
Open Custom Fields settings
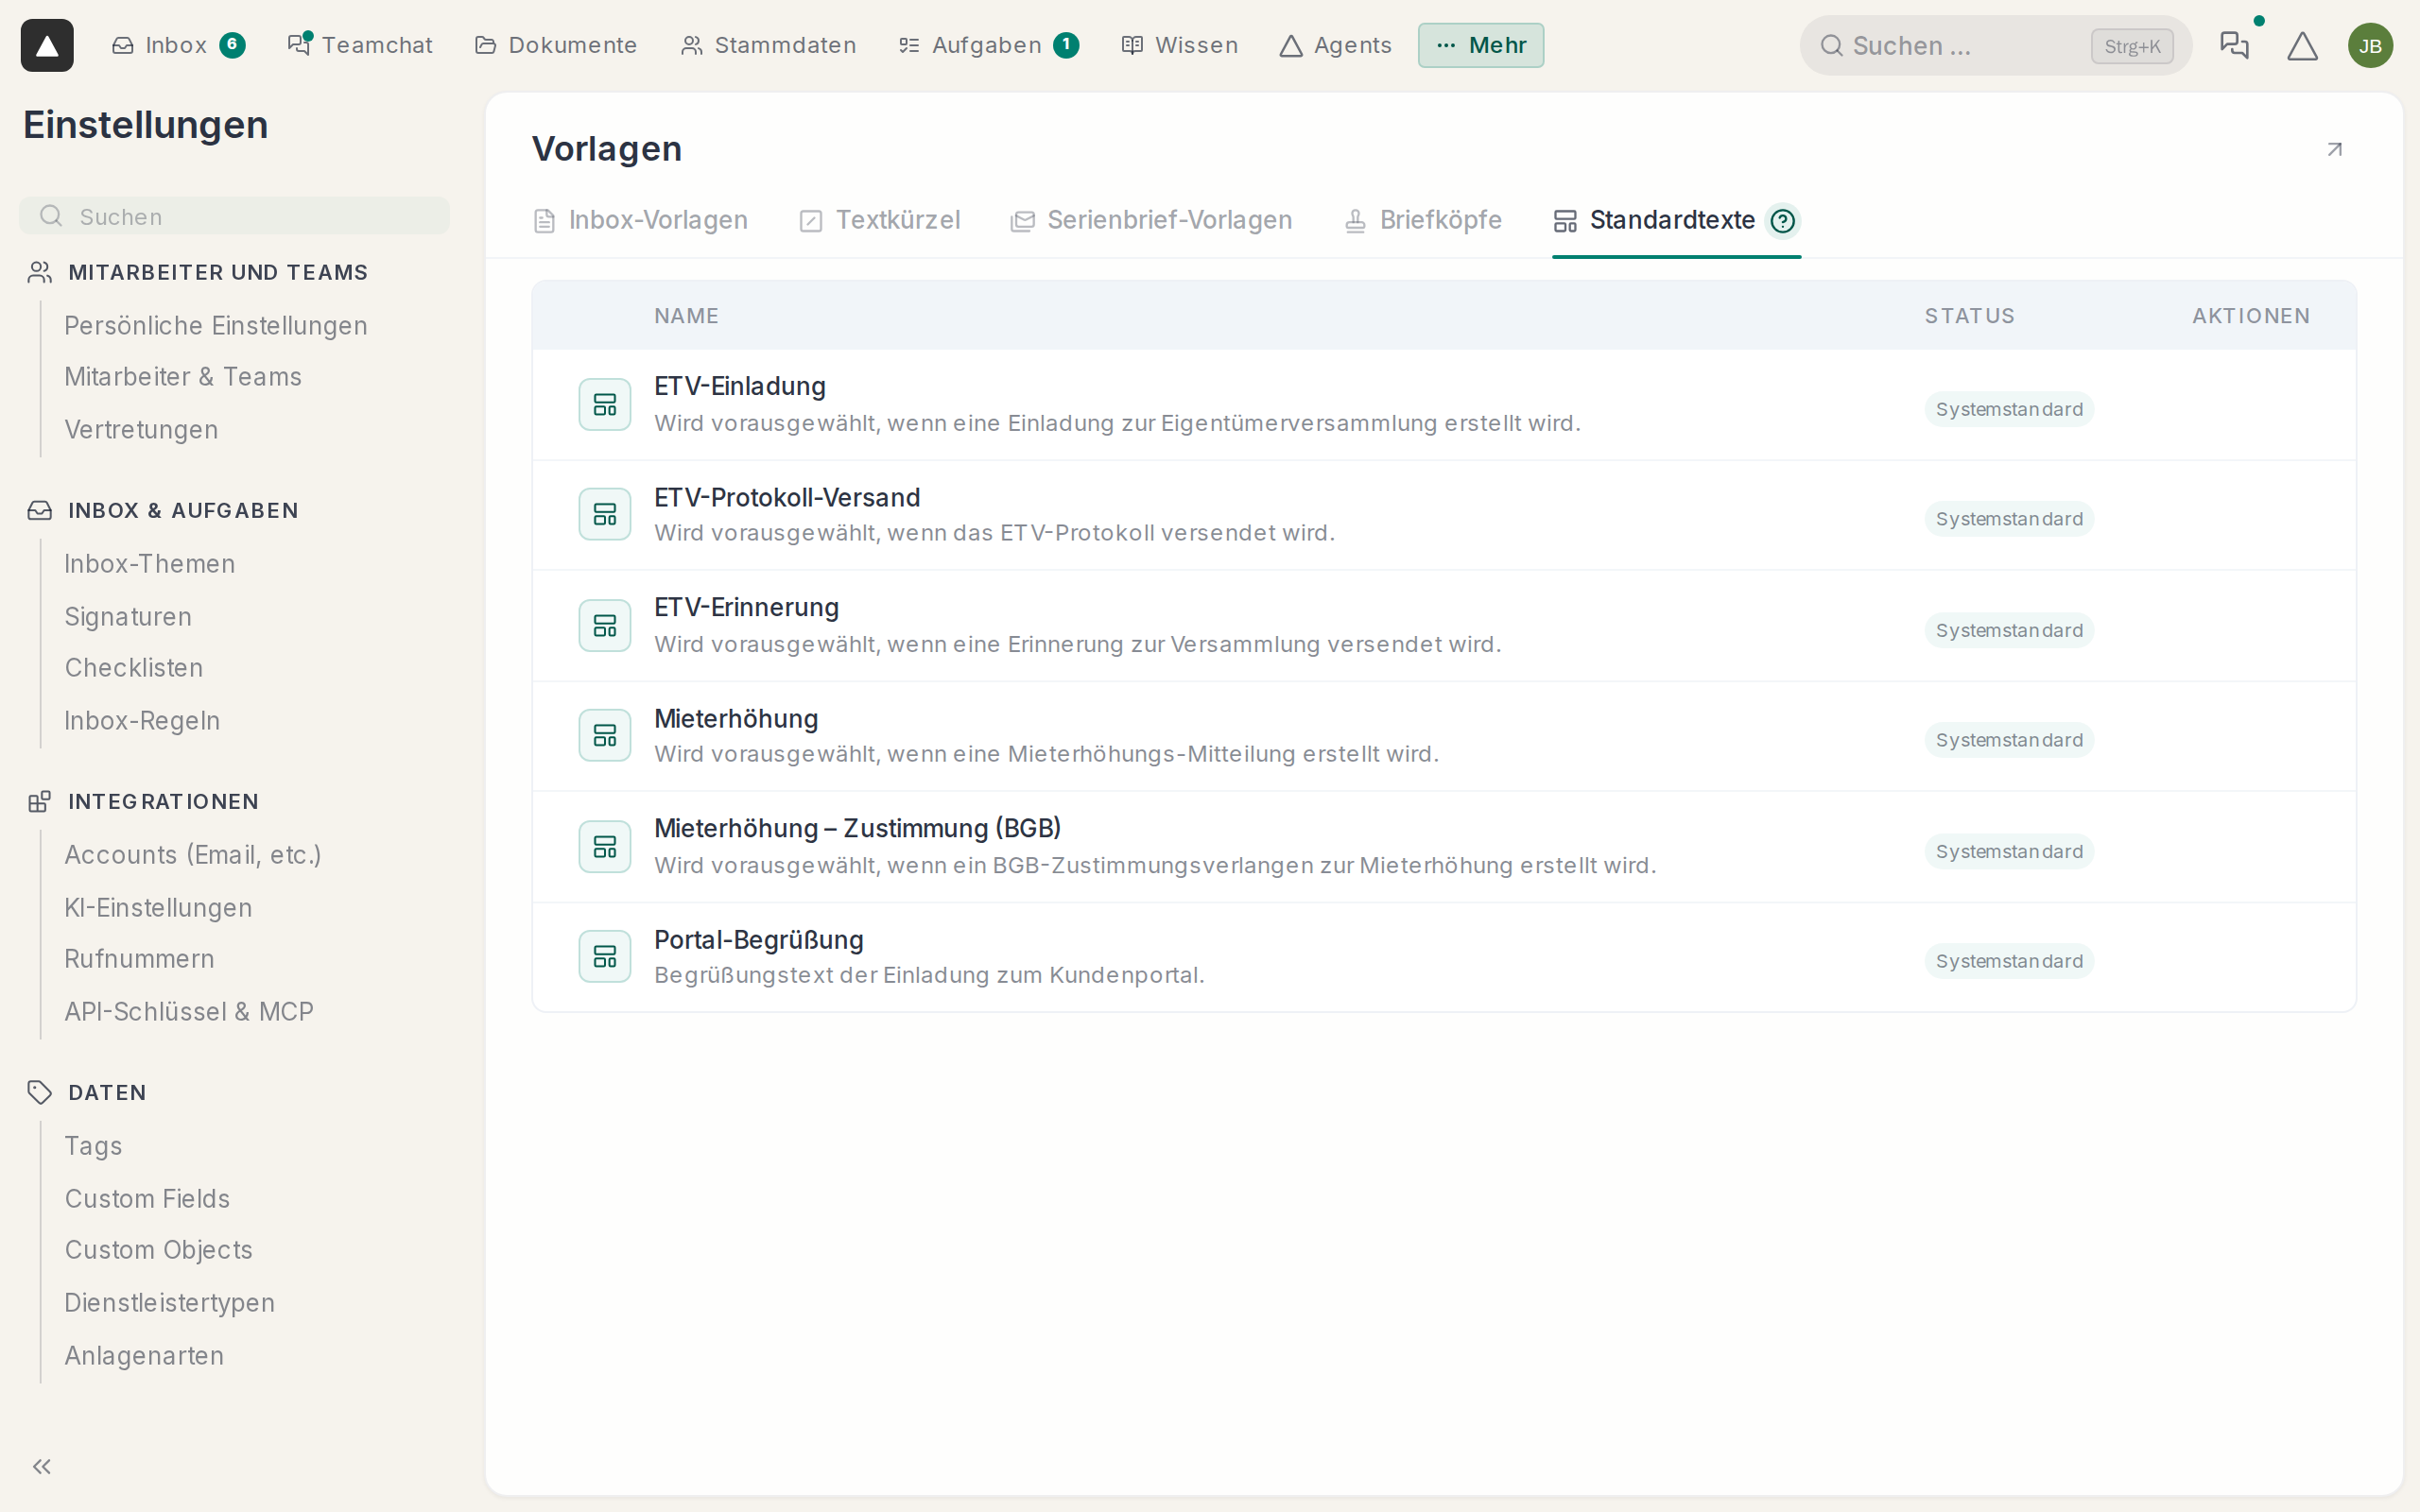coord(147,1199)
